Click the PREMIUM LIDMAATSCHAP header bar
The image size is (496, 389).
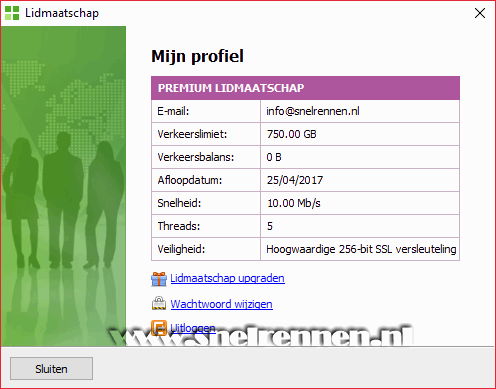(305, 88)
